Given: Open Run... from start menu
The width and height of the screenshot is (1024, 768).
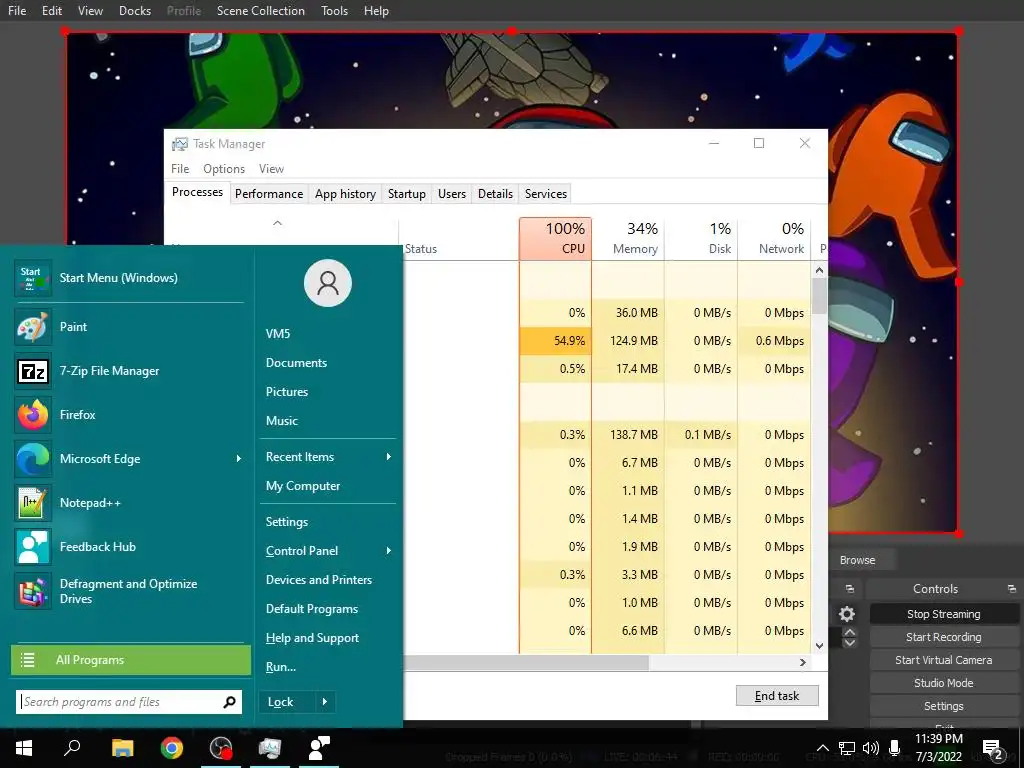Looking at the screenshot, I should click(281, 667).
